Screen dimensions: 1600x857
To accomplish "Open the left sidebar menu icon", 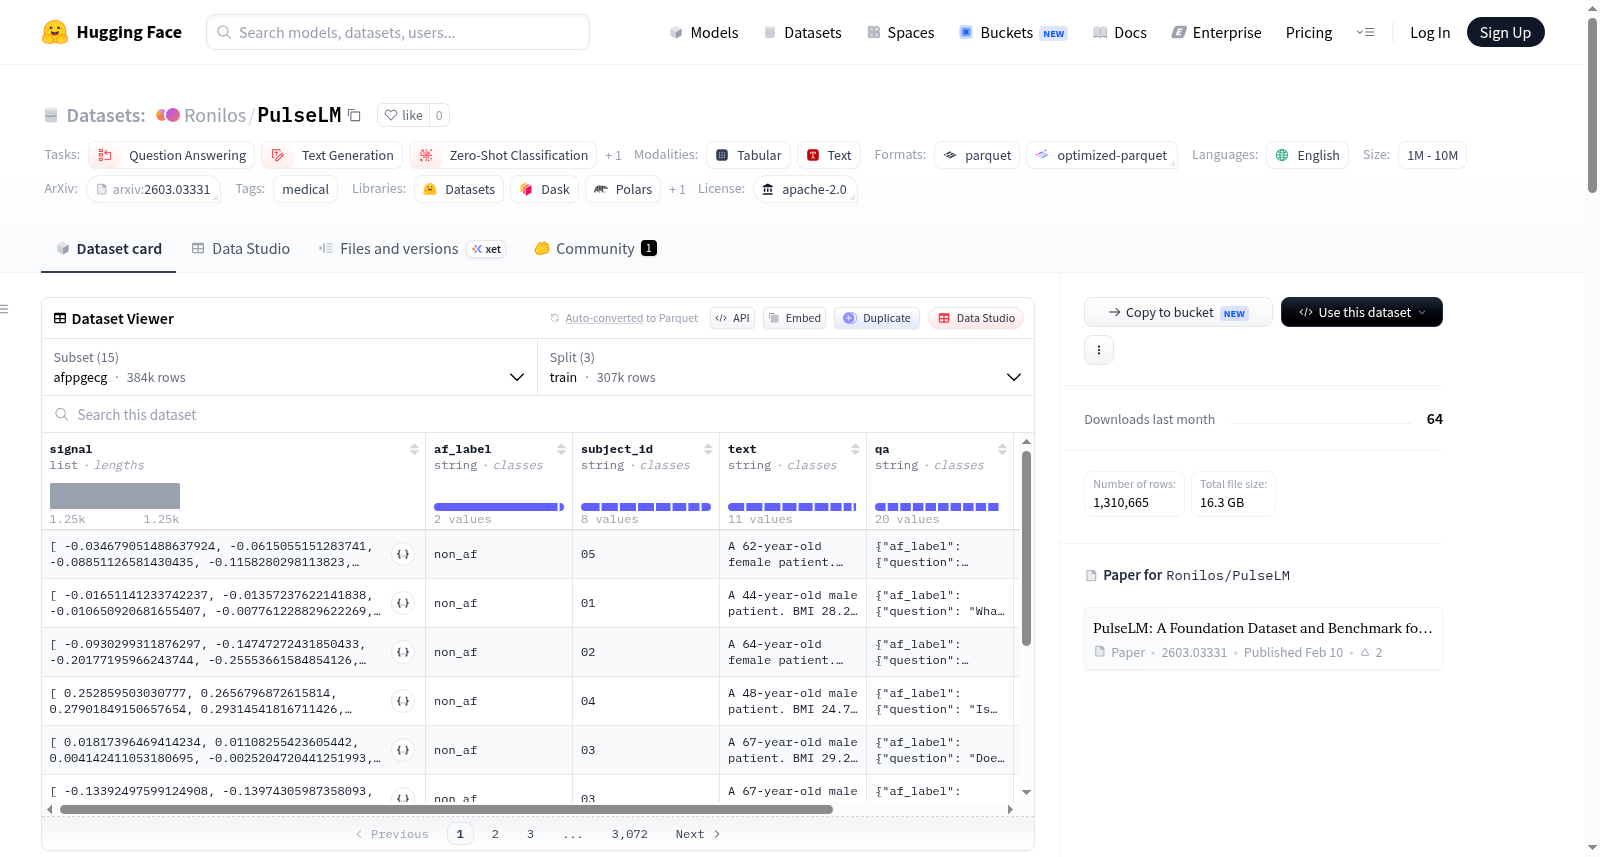I will (5, 309).
